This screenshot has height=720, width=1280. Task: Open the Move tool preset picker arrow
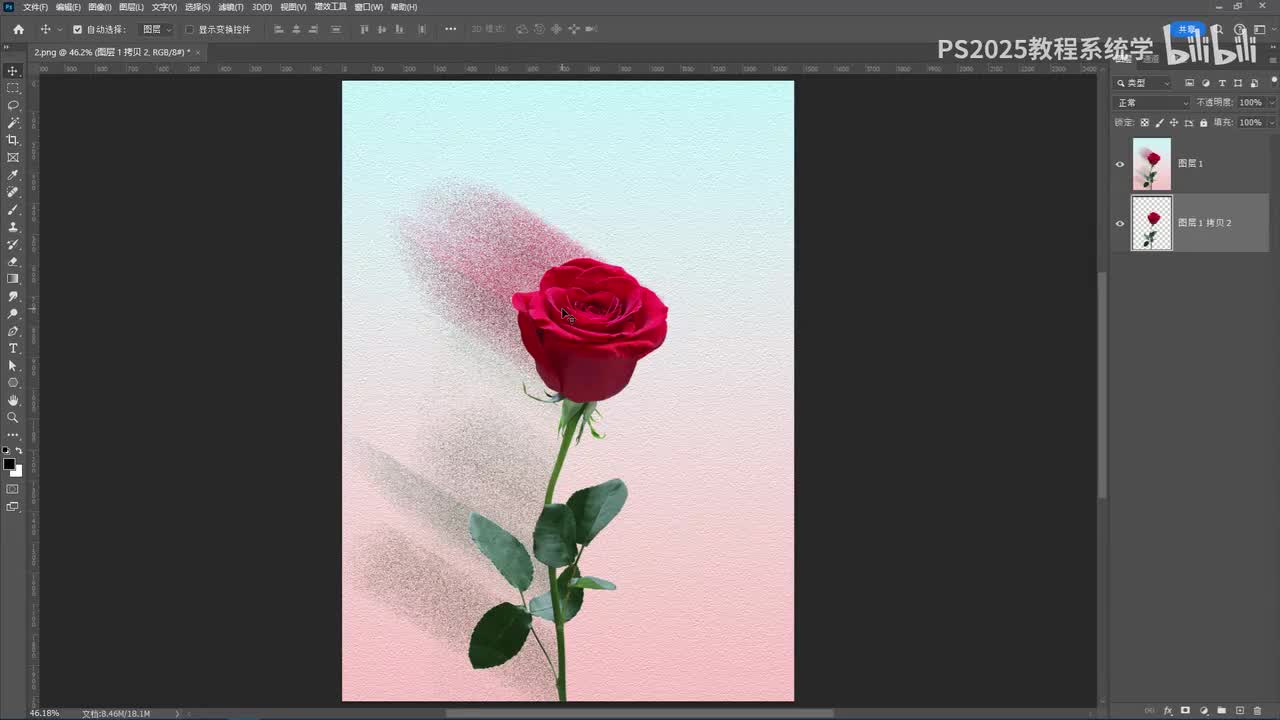click(59, 30)
